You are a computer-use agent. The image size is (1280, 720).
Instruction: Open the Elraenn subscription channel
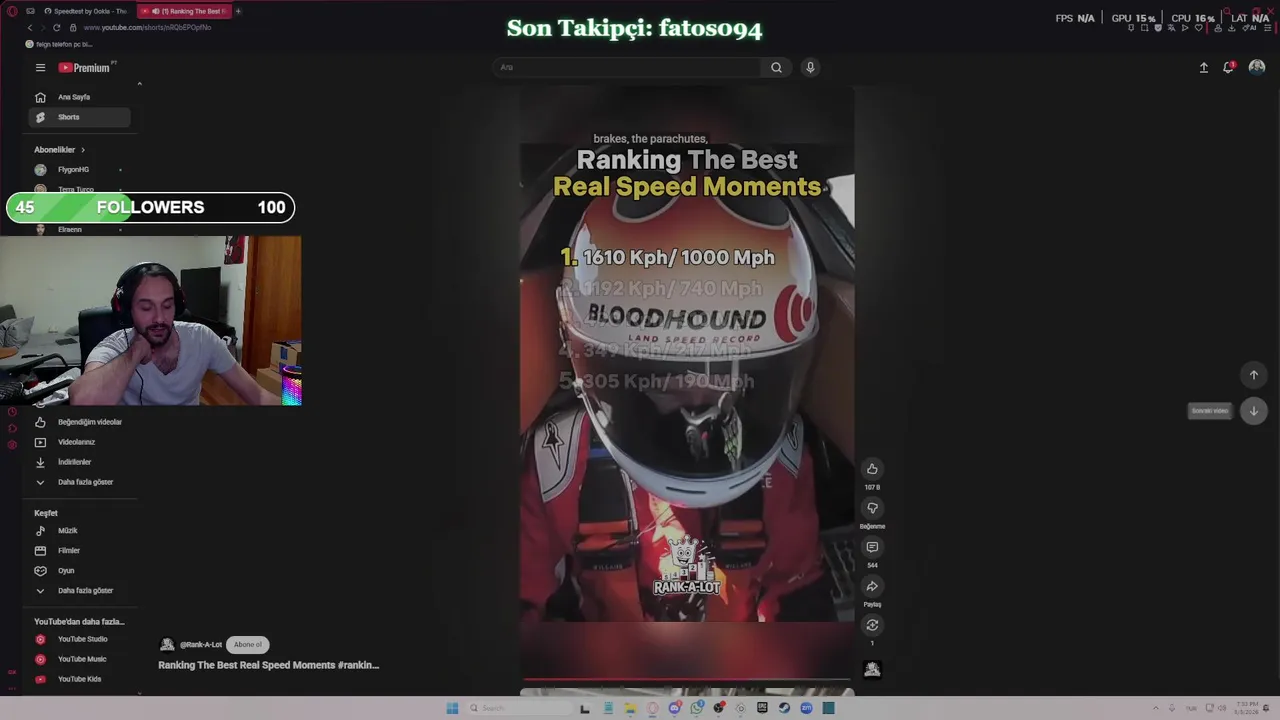[78, 229]
